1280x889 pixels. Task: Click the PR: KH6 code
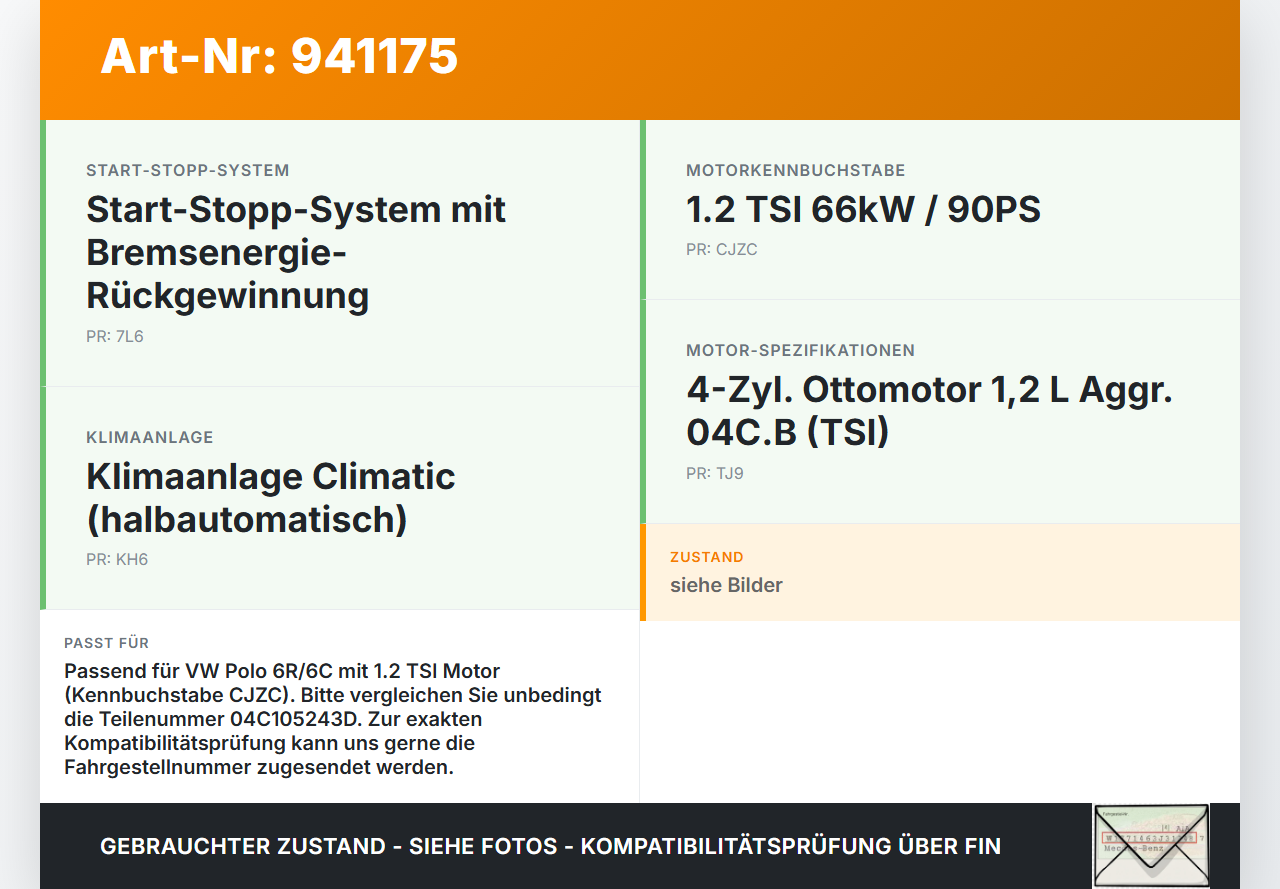tap(117, 560)
